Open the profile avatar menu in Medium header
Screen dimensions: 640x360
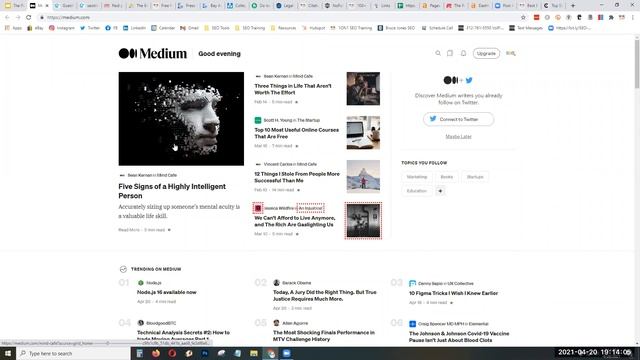511,53
